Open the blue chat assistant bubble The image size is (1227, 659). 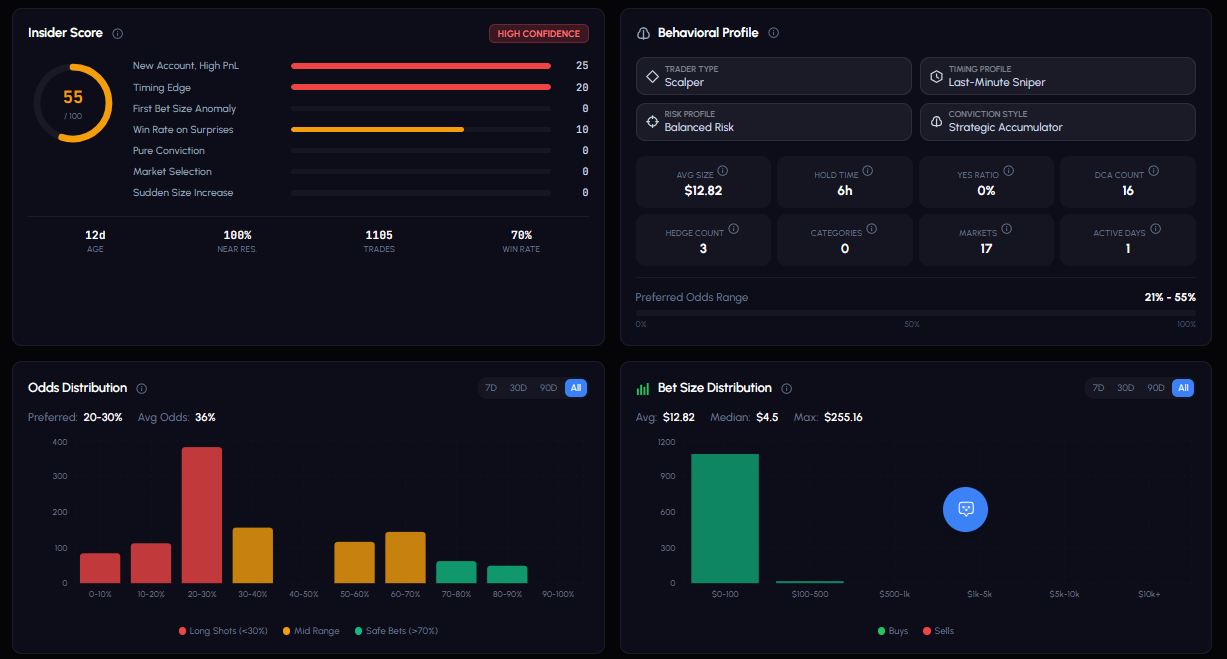point(965,509)
